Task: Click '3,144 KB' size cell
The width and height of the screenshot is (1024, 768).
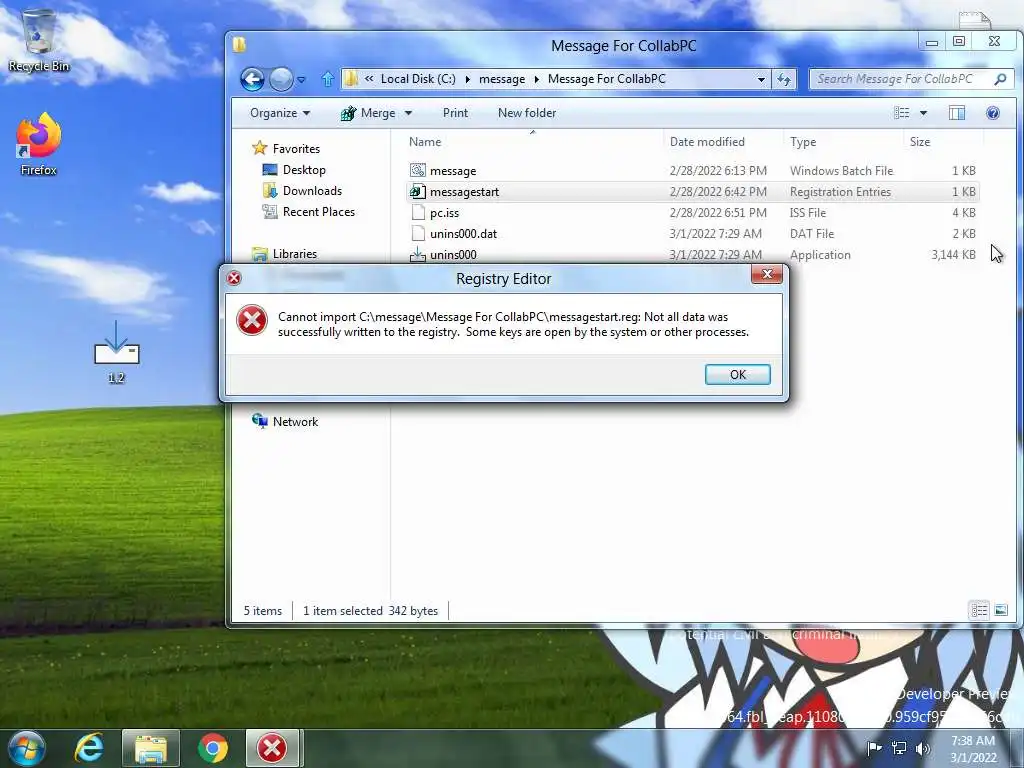Action: [x=953, y=255]
